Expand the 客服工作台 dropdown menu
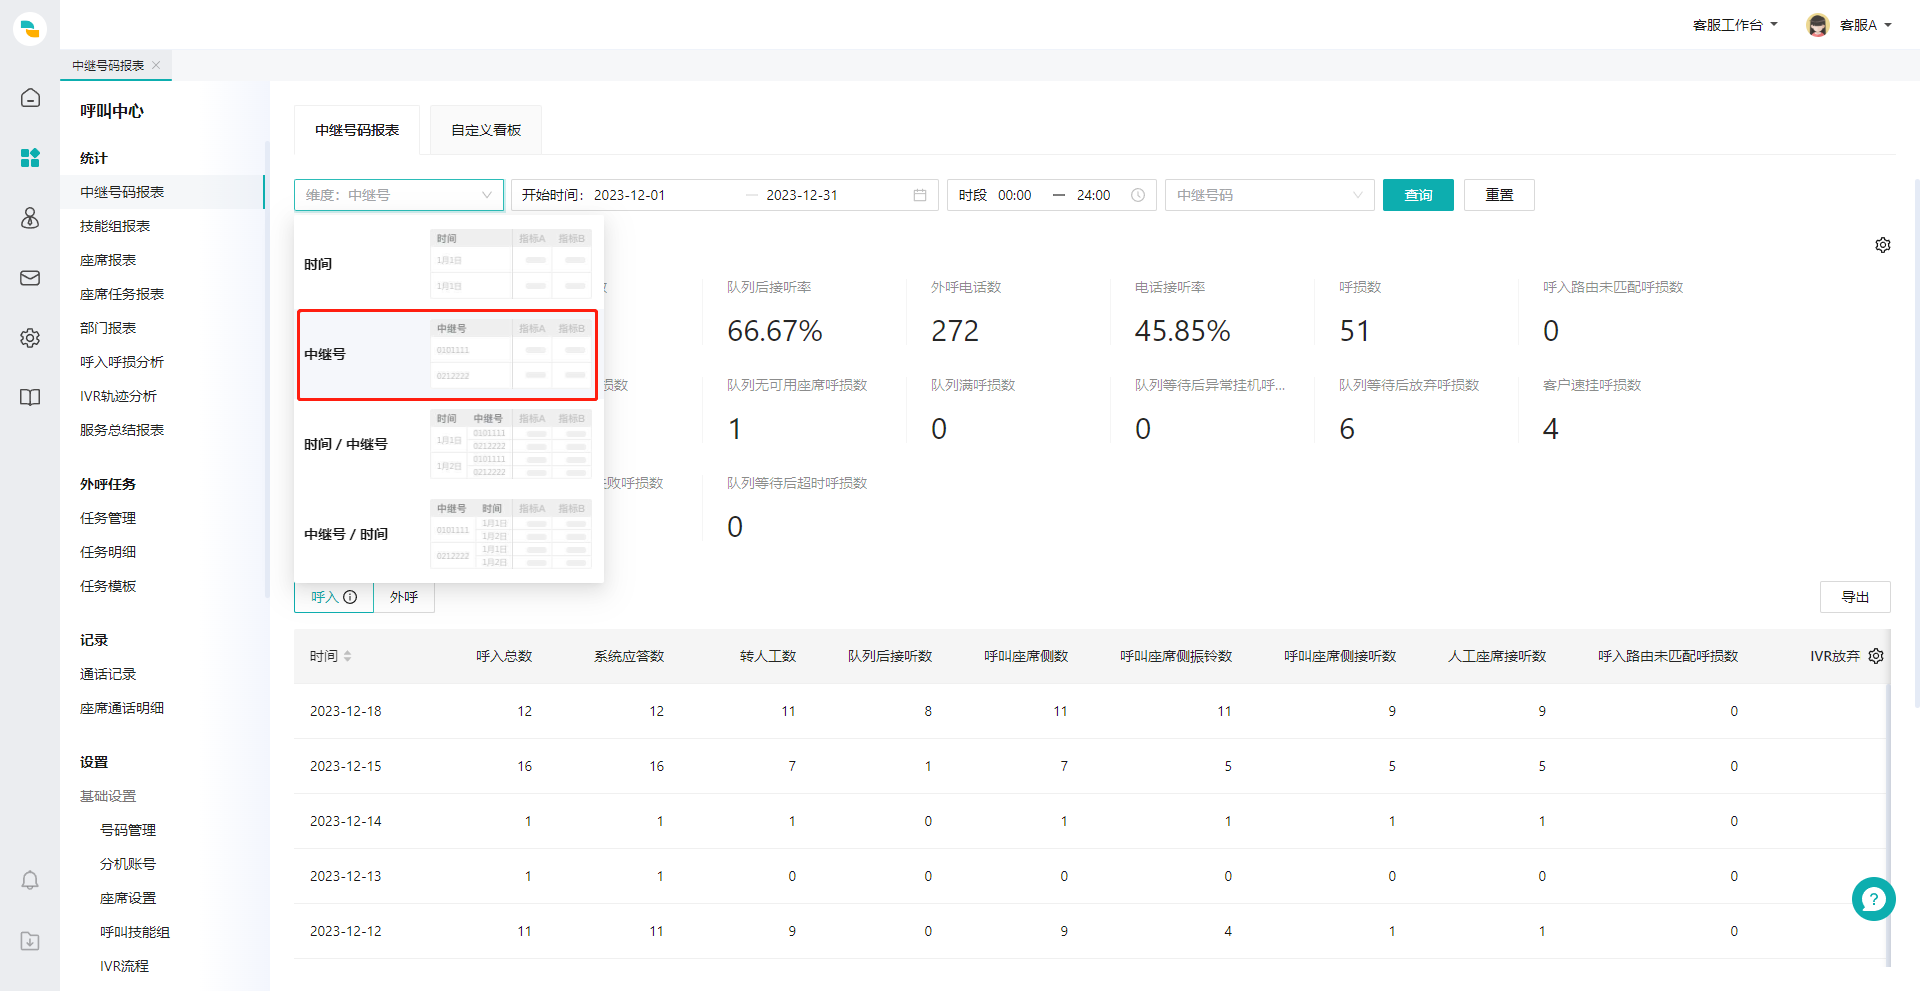 [1735, 25]
